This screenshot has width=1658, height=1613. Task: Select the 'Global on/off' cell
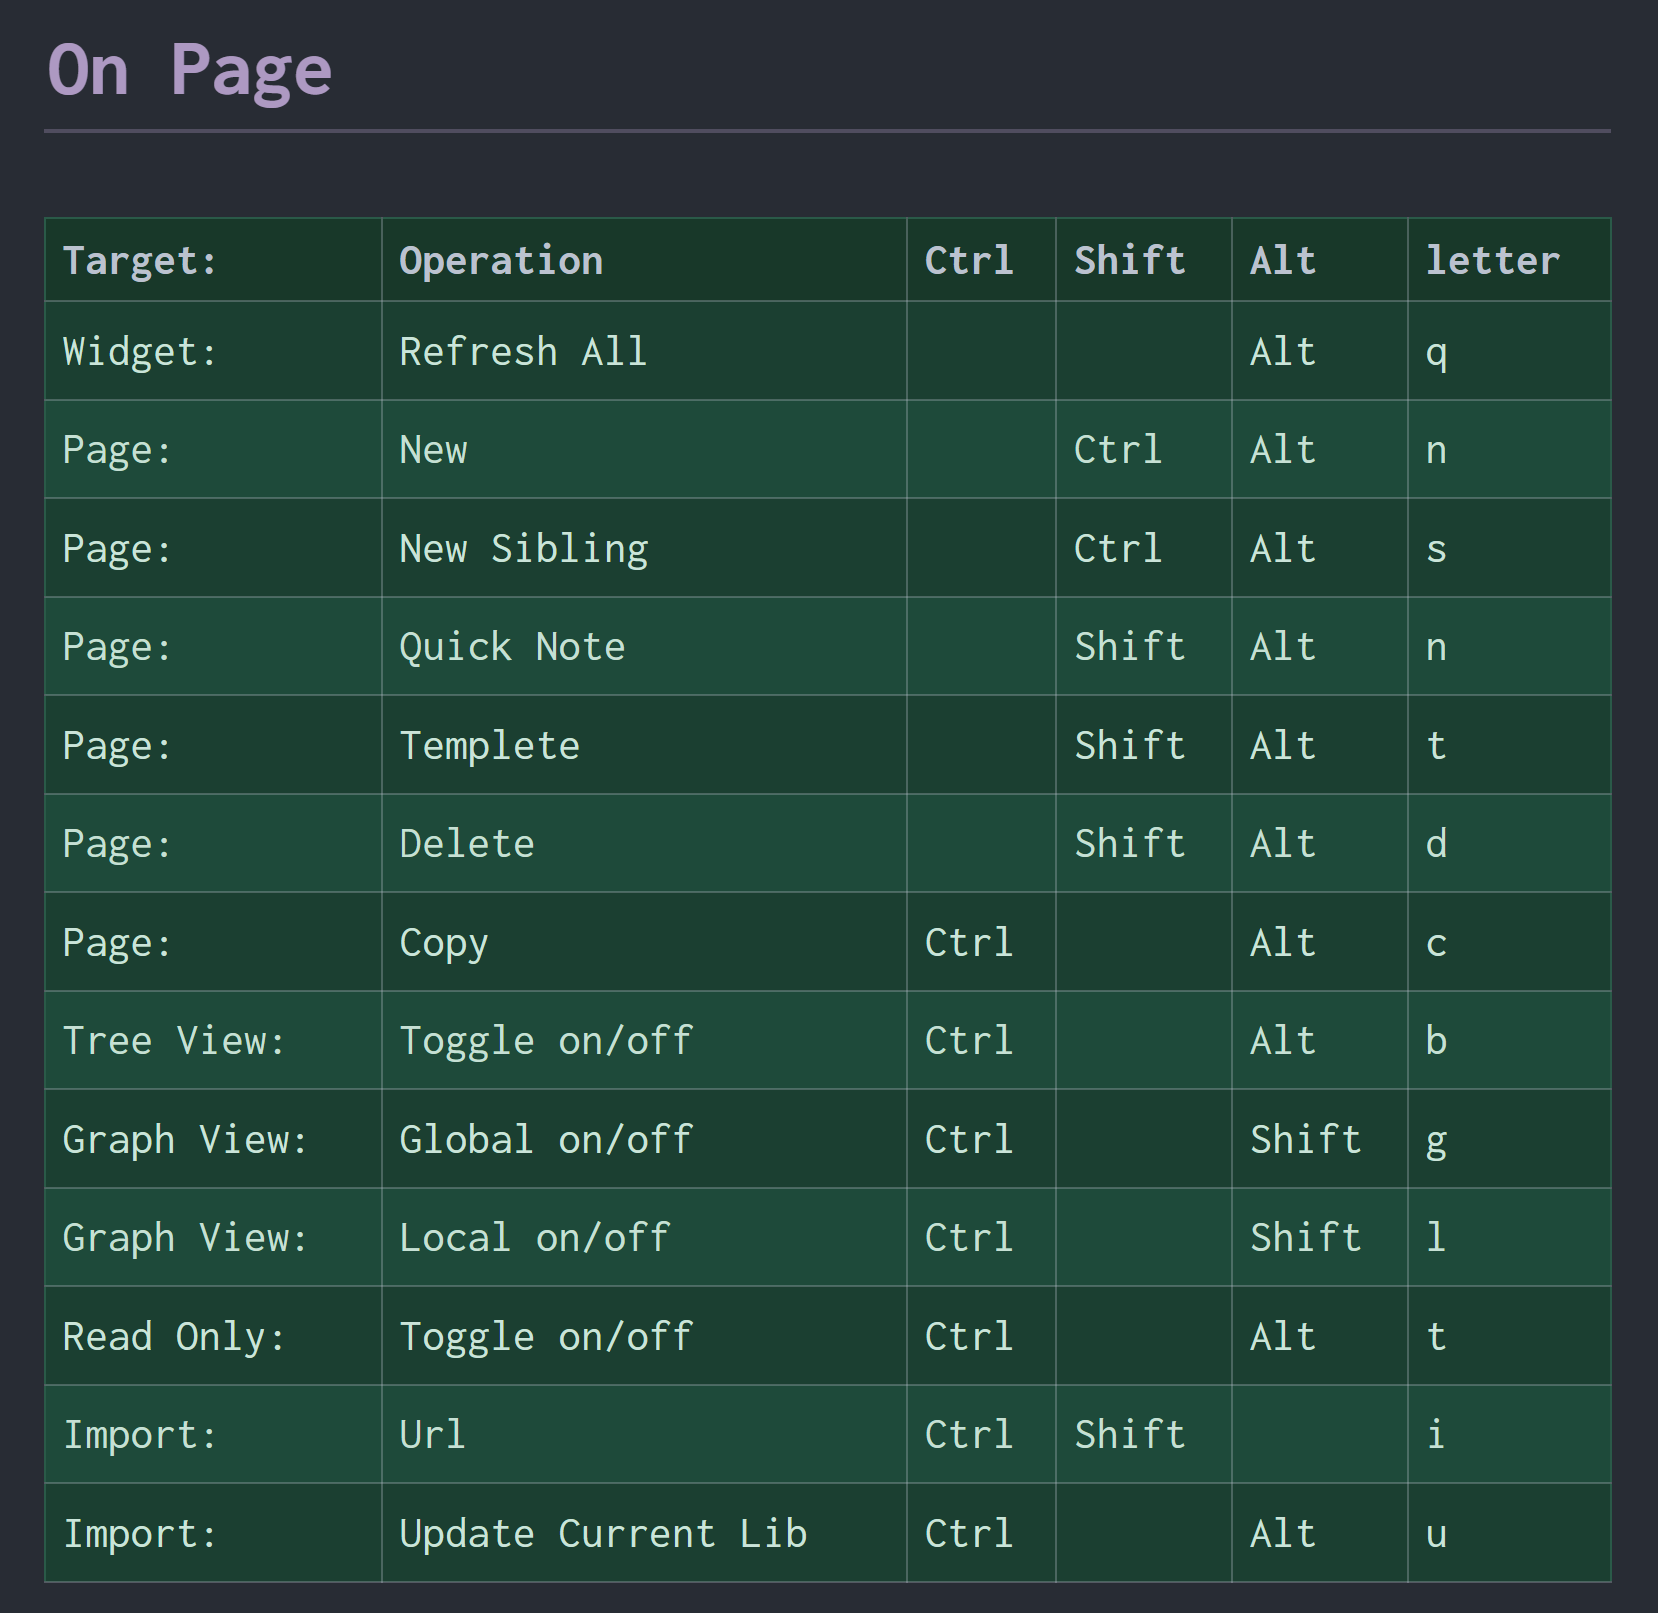(546, 1140)
